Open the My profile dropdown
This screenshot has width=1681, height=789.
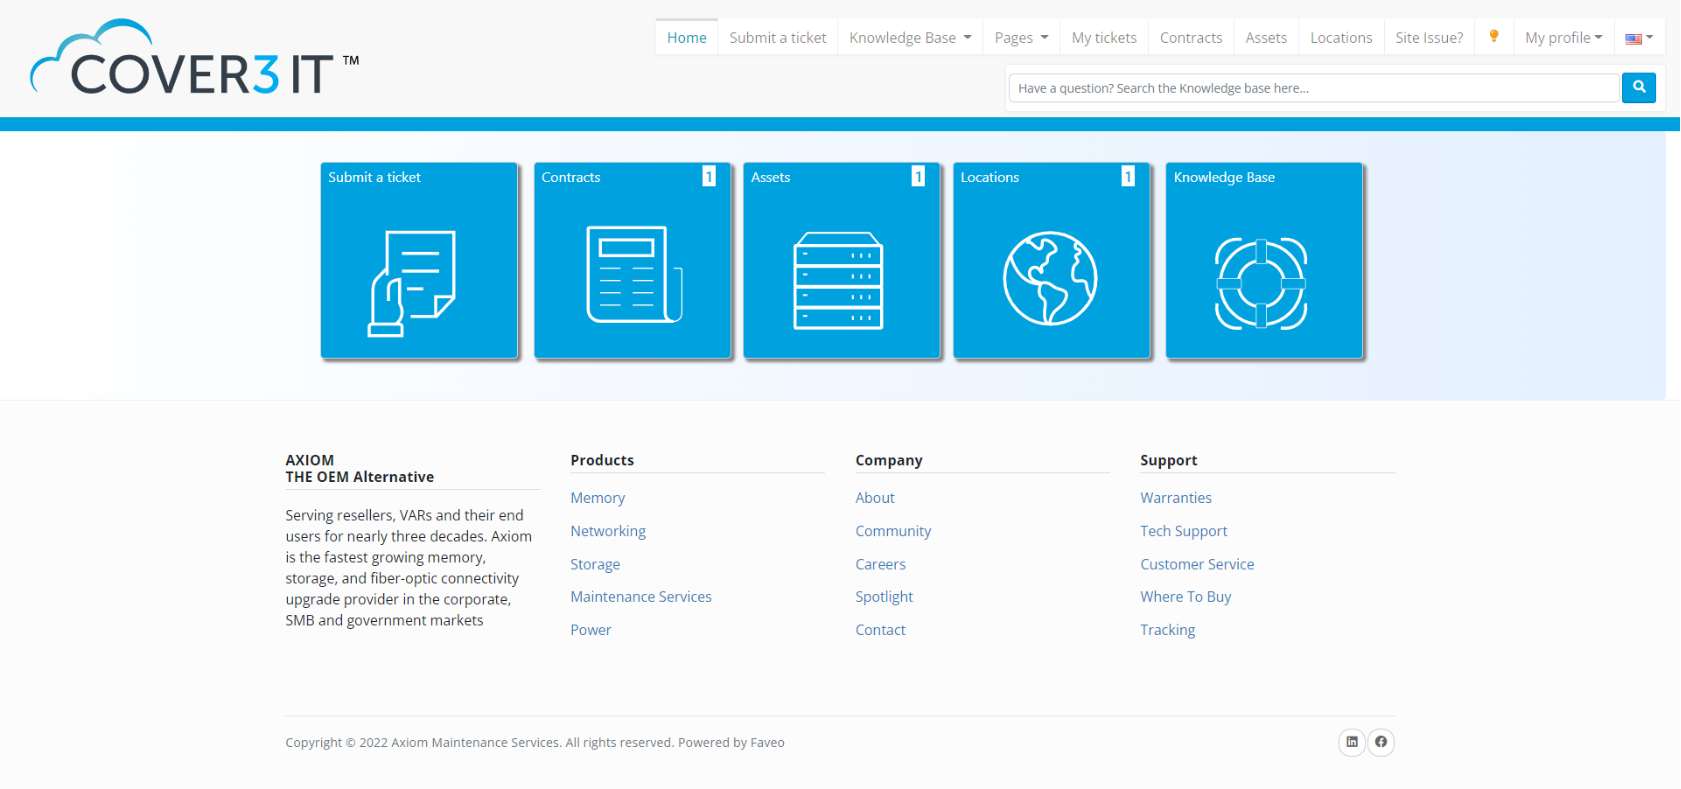pyautogui.click(x=1563, y=38)
